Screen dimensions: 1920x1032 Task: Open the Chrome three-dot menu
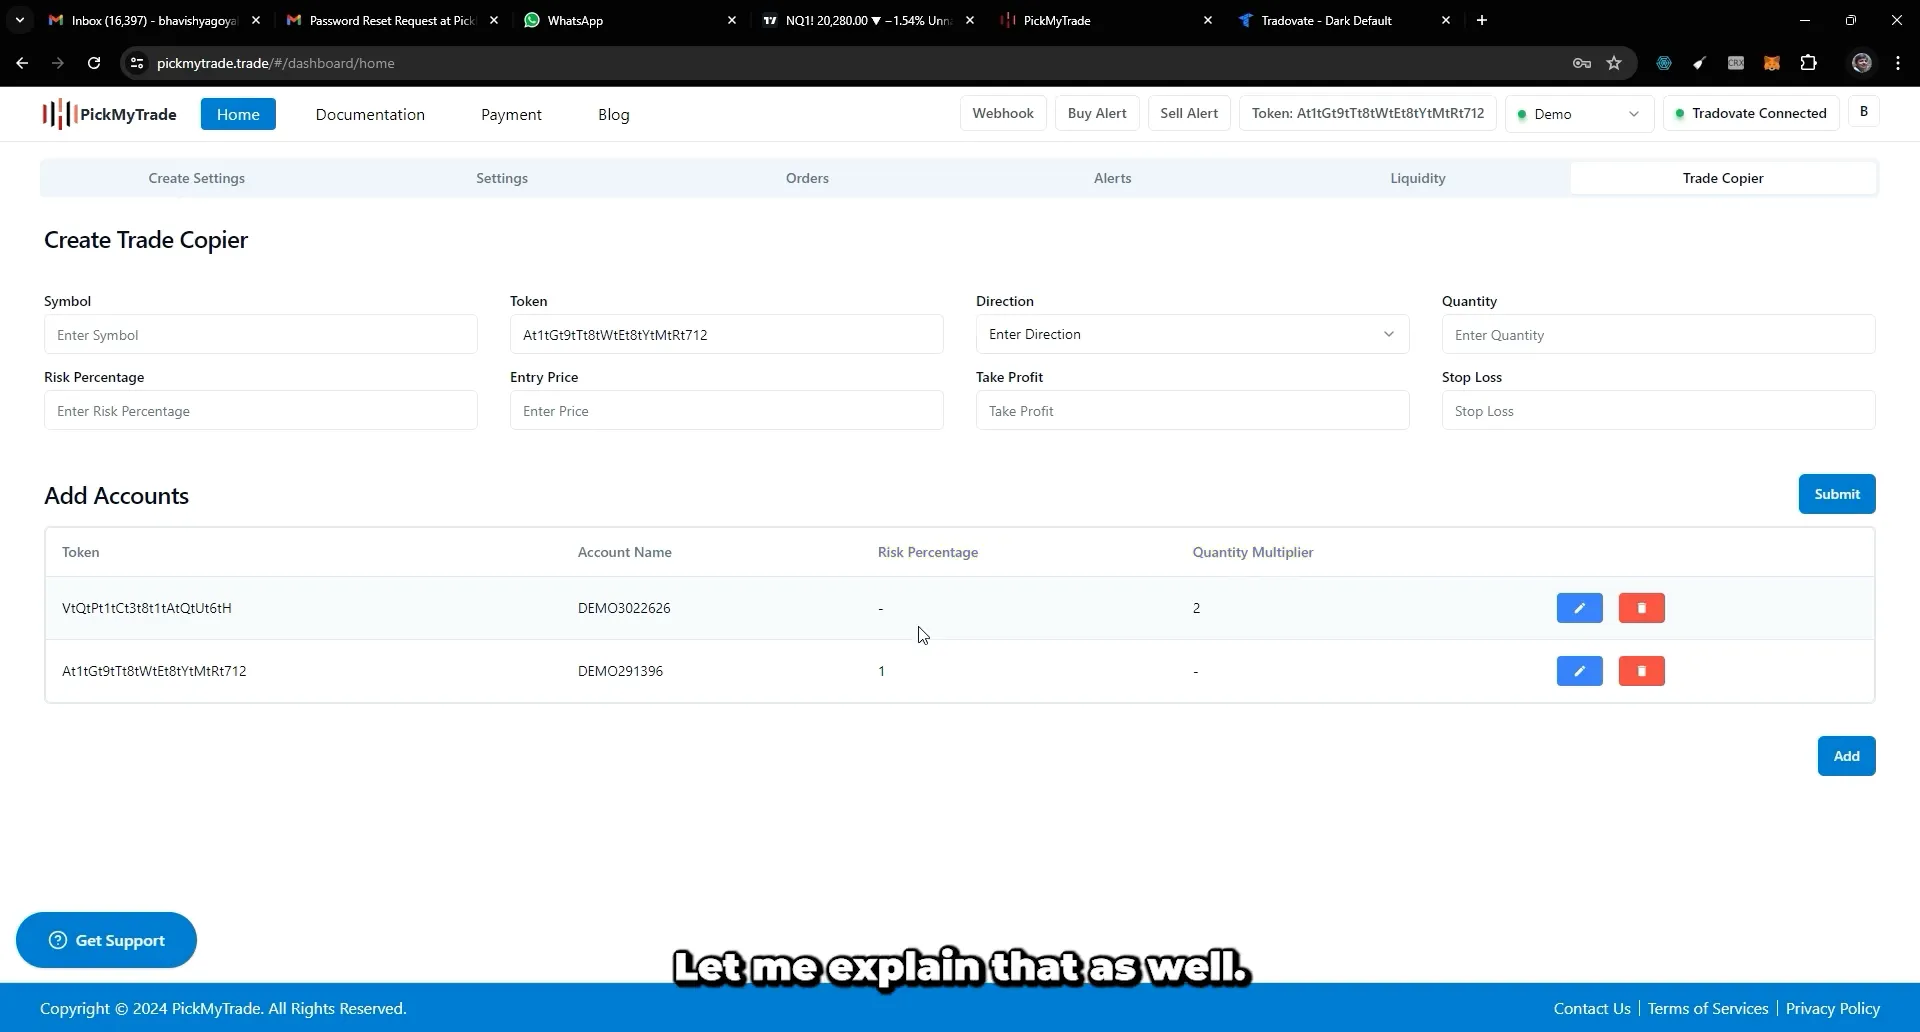point(1898,63)
